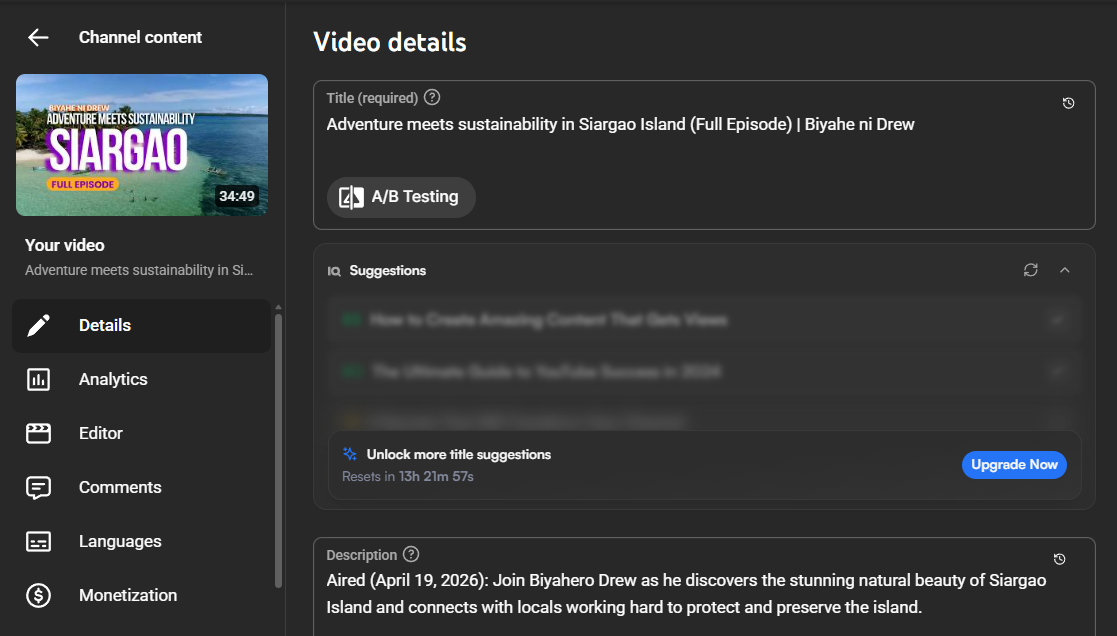Click the 'Unlock more title suggestions' text
The height and width of the screenshot is (636, 1117).
click(459, 454)
